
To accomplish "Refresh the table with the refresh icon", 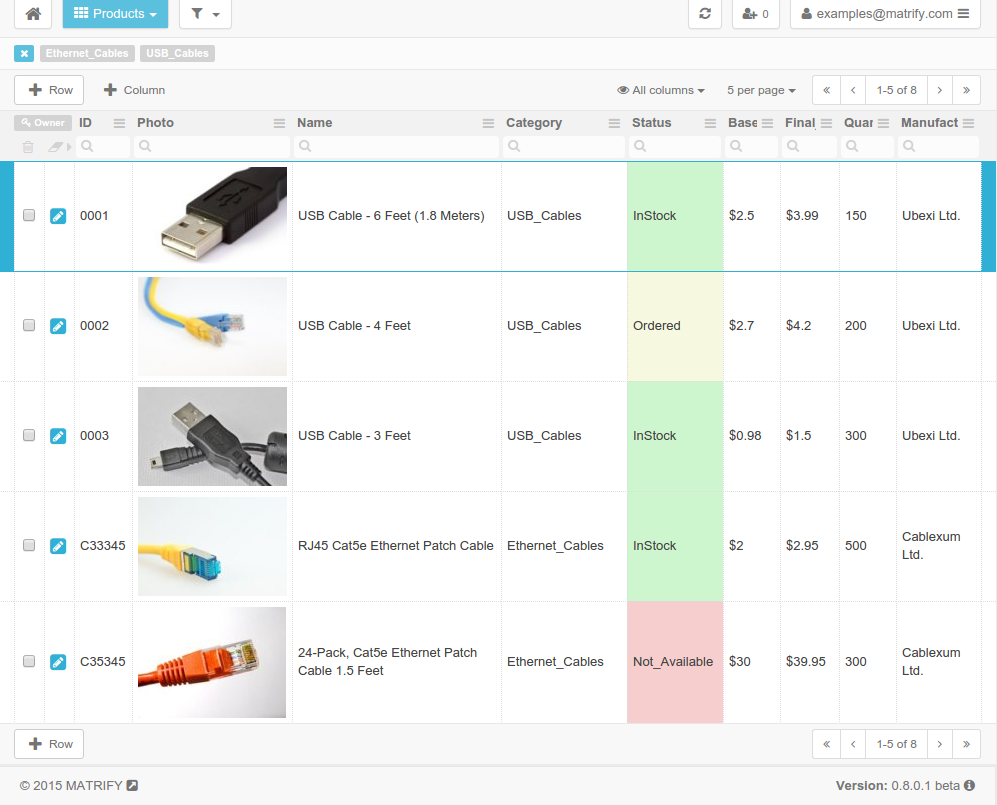I will coord(705,14).
